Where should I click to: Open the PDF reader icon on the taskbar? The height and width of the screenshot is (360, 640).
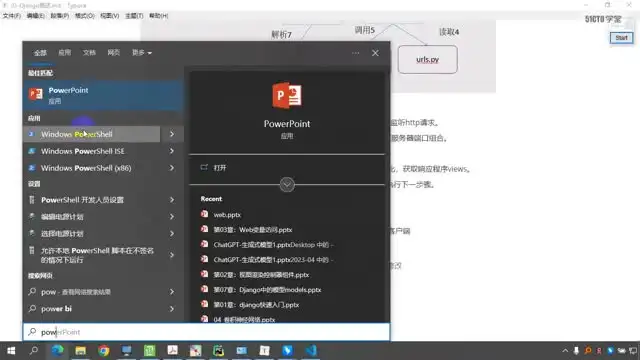[172, 351]
